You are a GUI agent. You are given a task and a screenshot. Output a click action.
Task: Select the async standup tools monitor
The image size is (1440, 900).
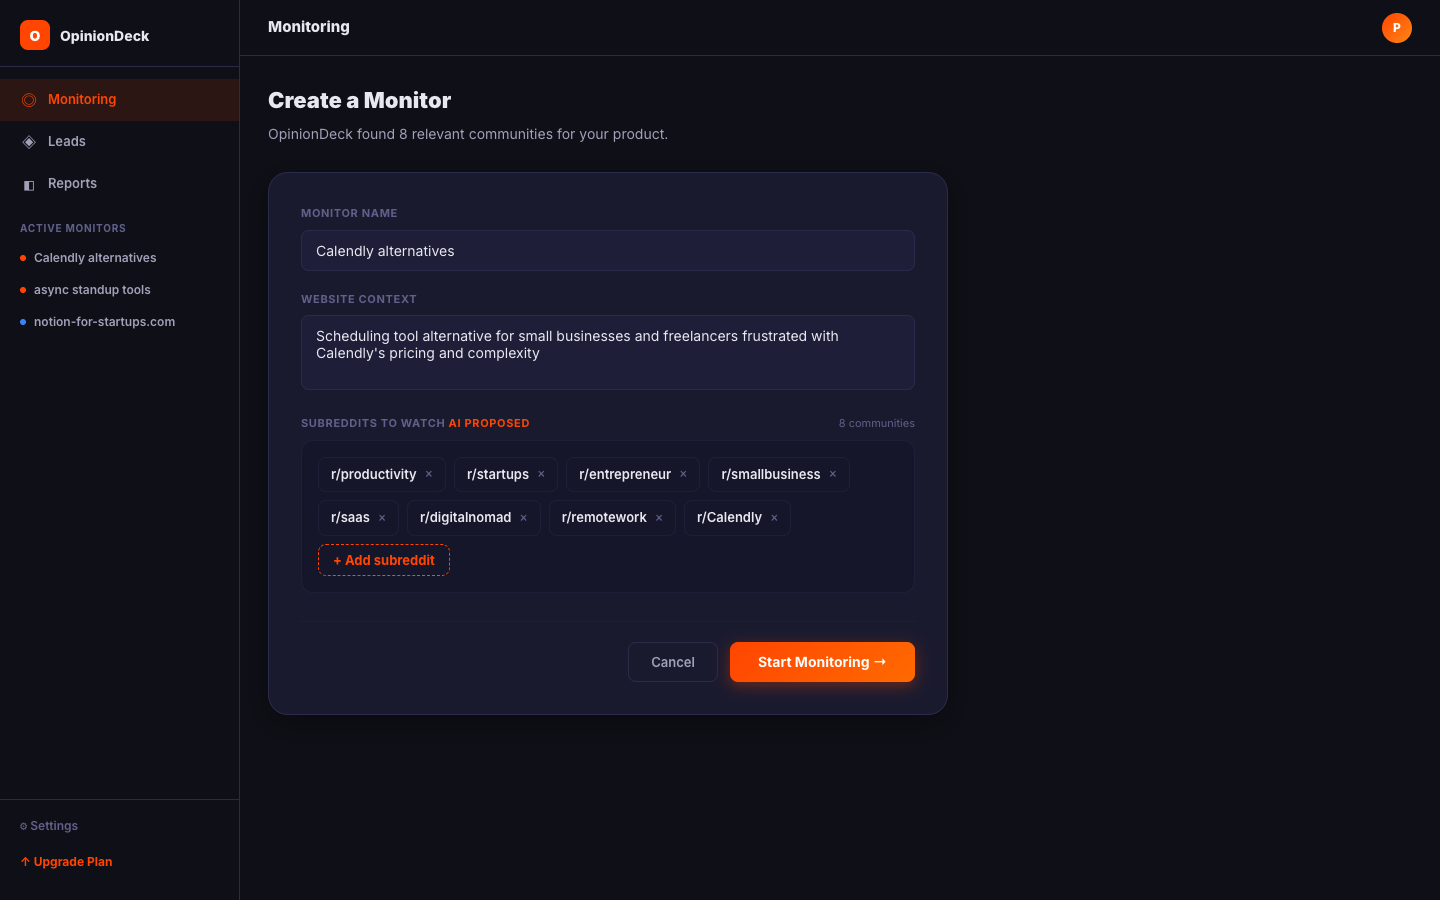tap(92, 289)
